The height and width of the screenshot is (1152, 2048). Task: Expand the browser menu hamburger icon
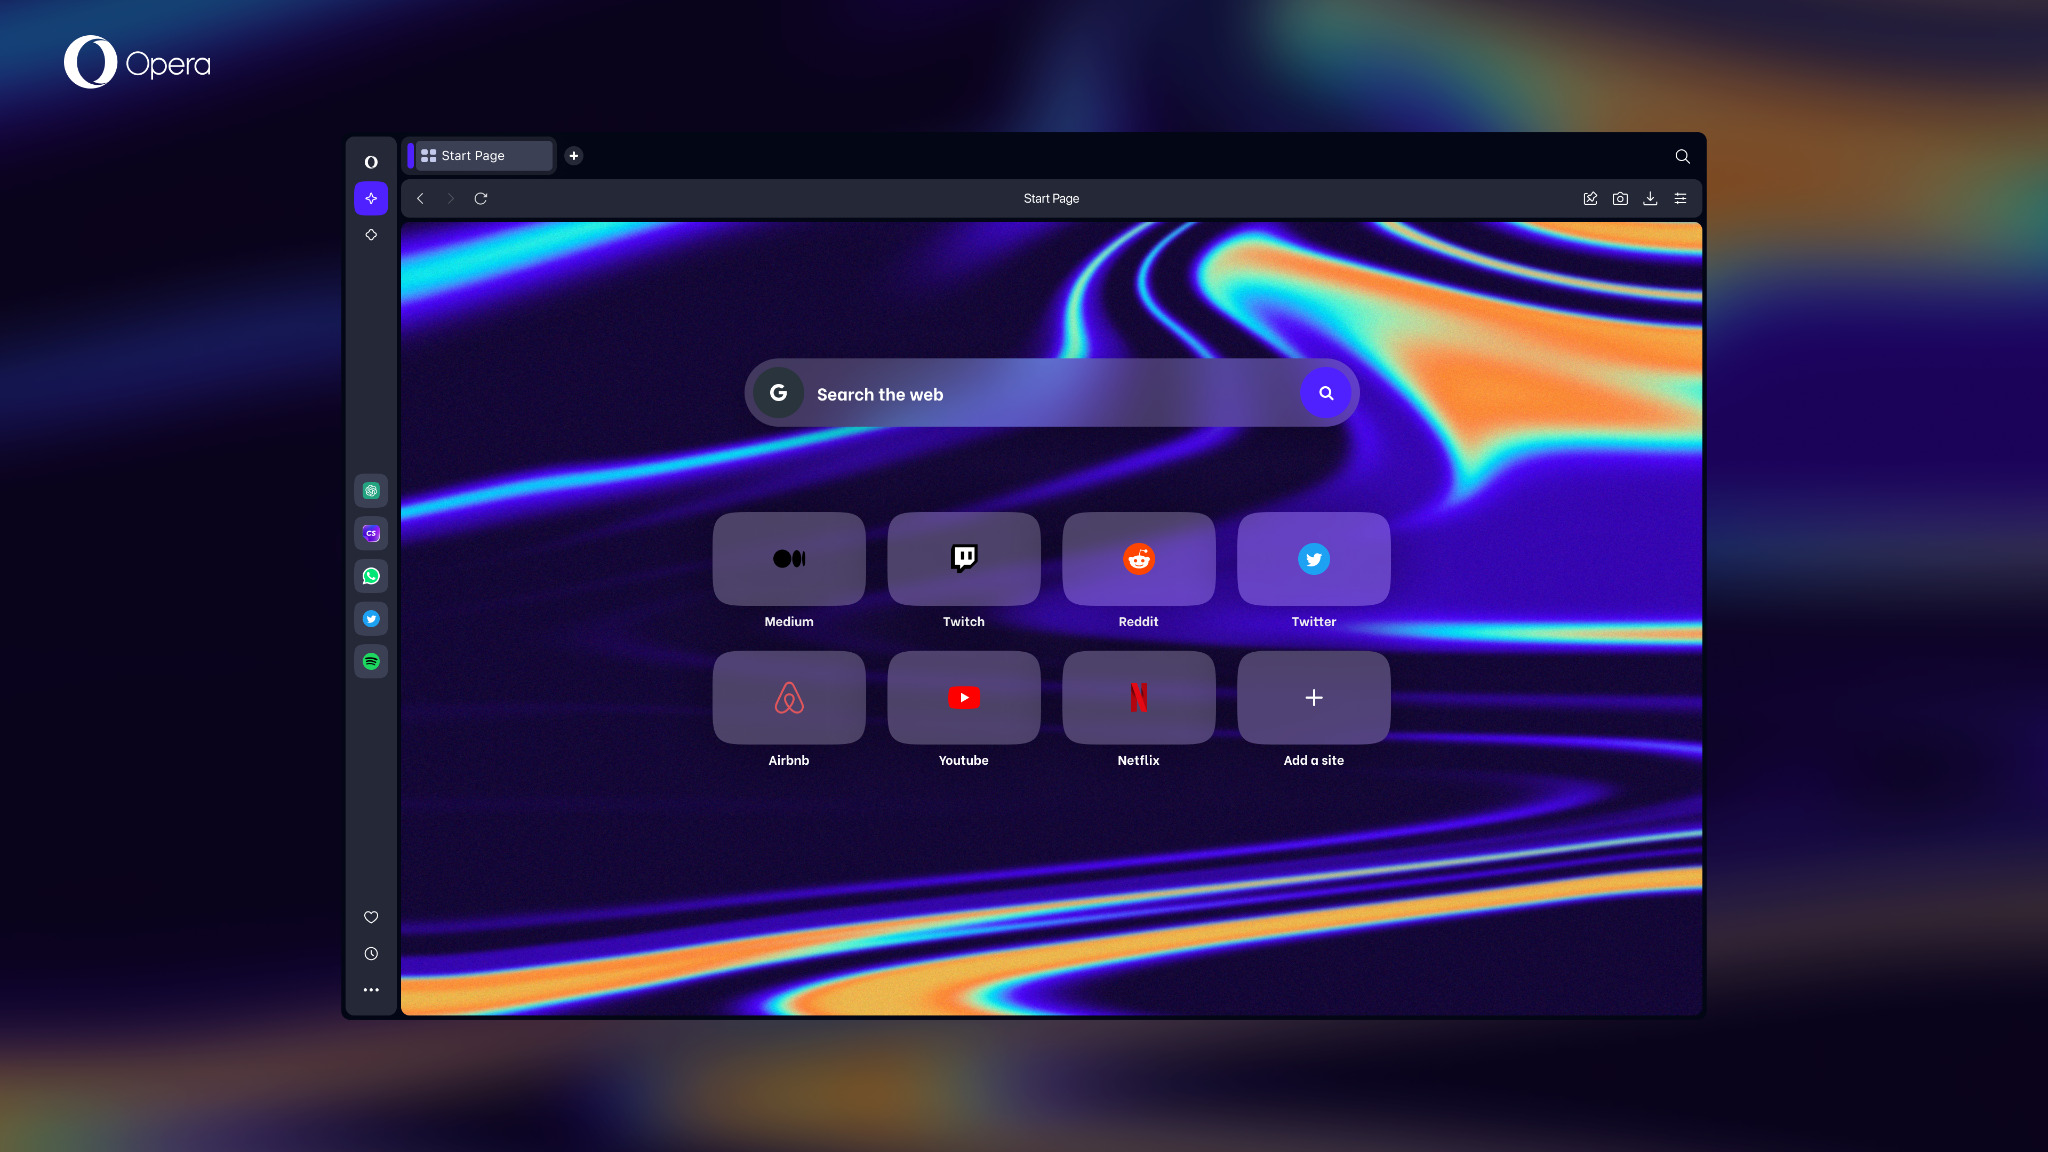click(1681, 198)
